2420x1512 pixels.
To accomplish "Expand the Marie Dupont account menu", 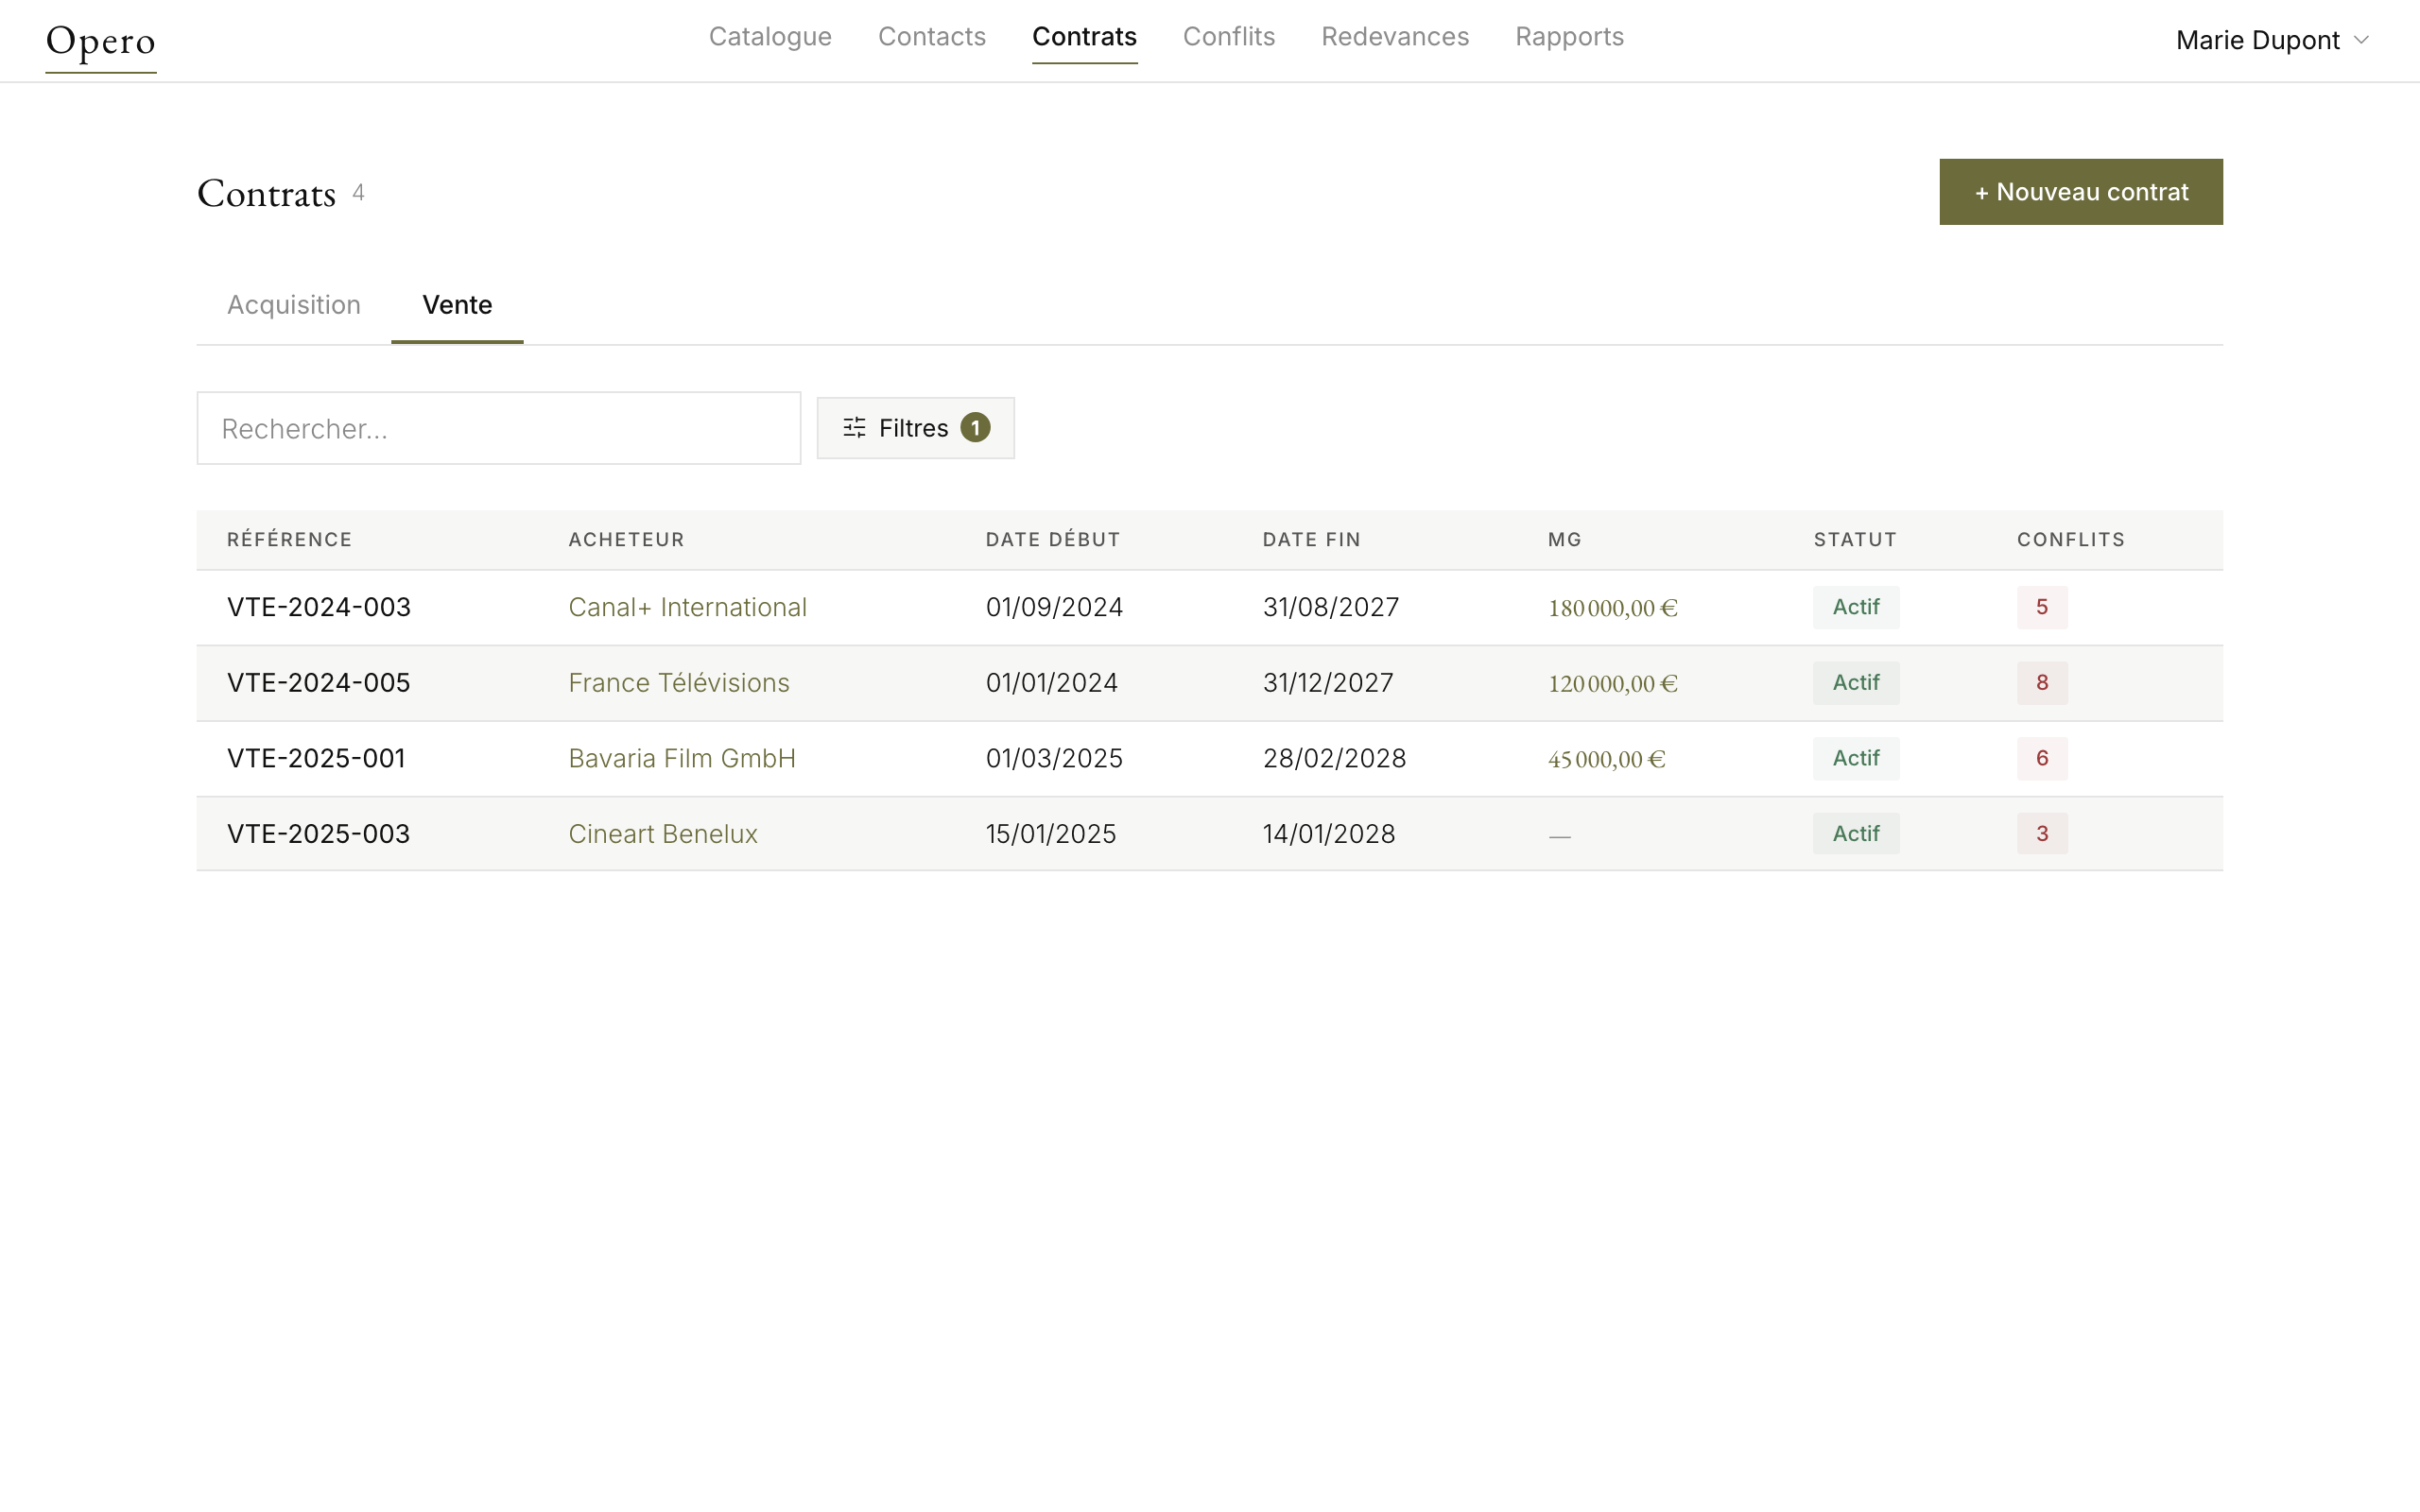I will click(x=2272, y=40).
